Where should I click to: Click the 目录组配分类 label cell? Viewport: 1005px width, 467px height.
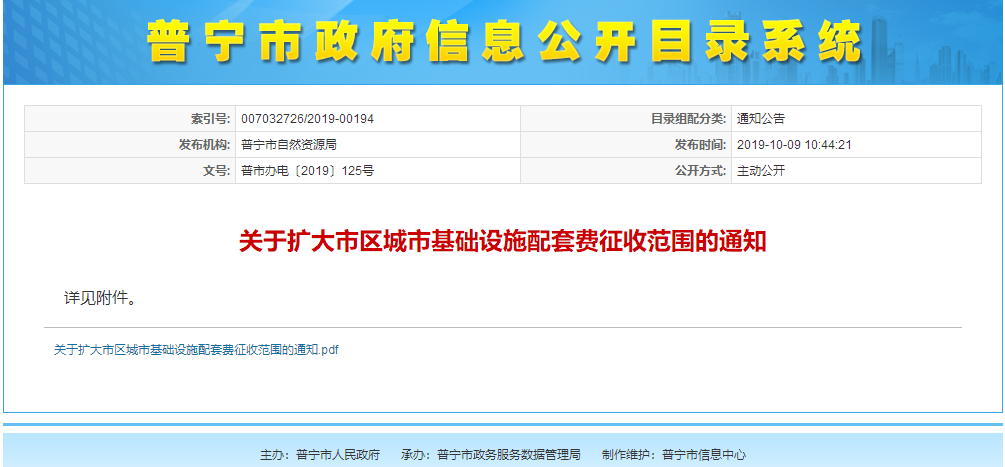point(626,119)
